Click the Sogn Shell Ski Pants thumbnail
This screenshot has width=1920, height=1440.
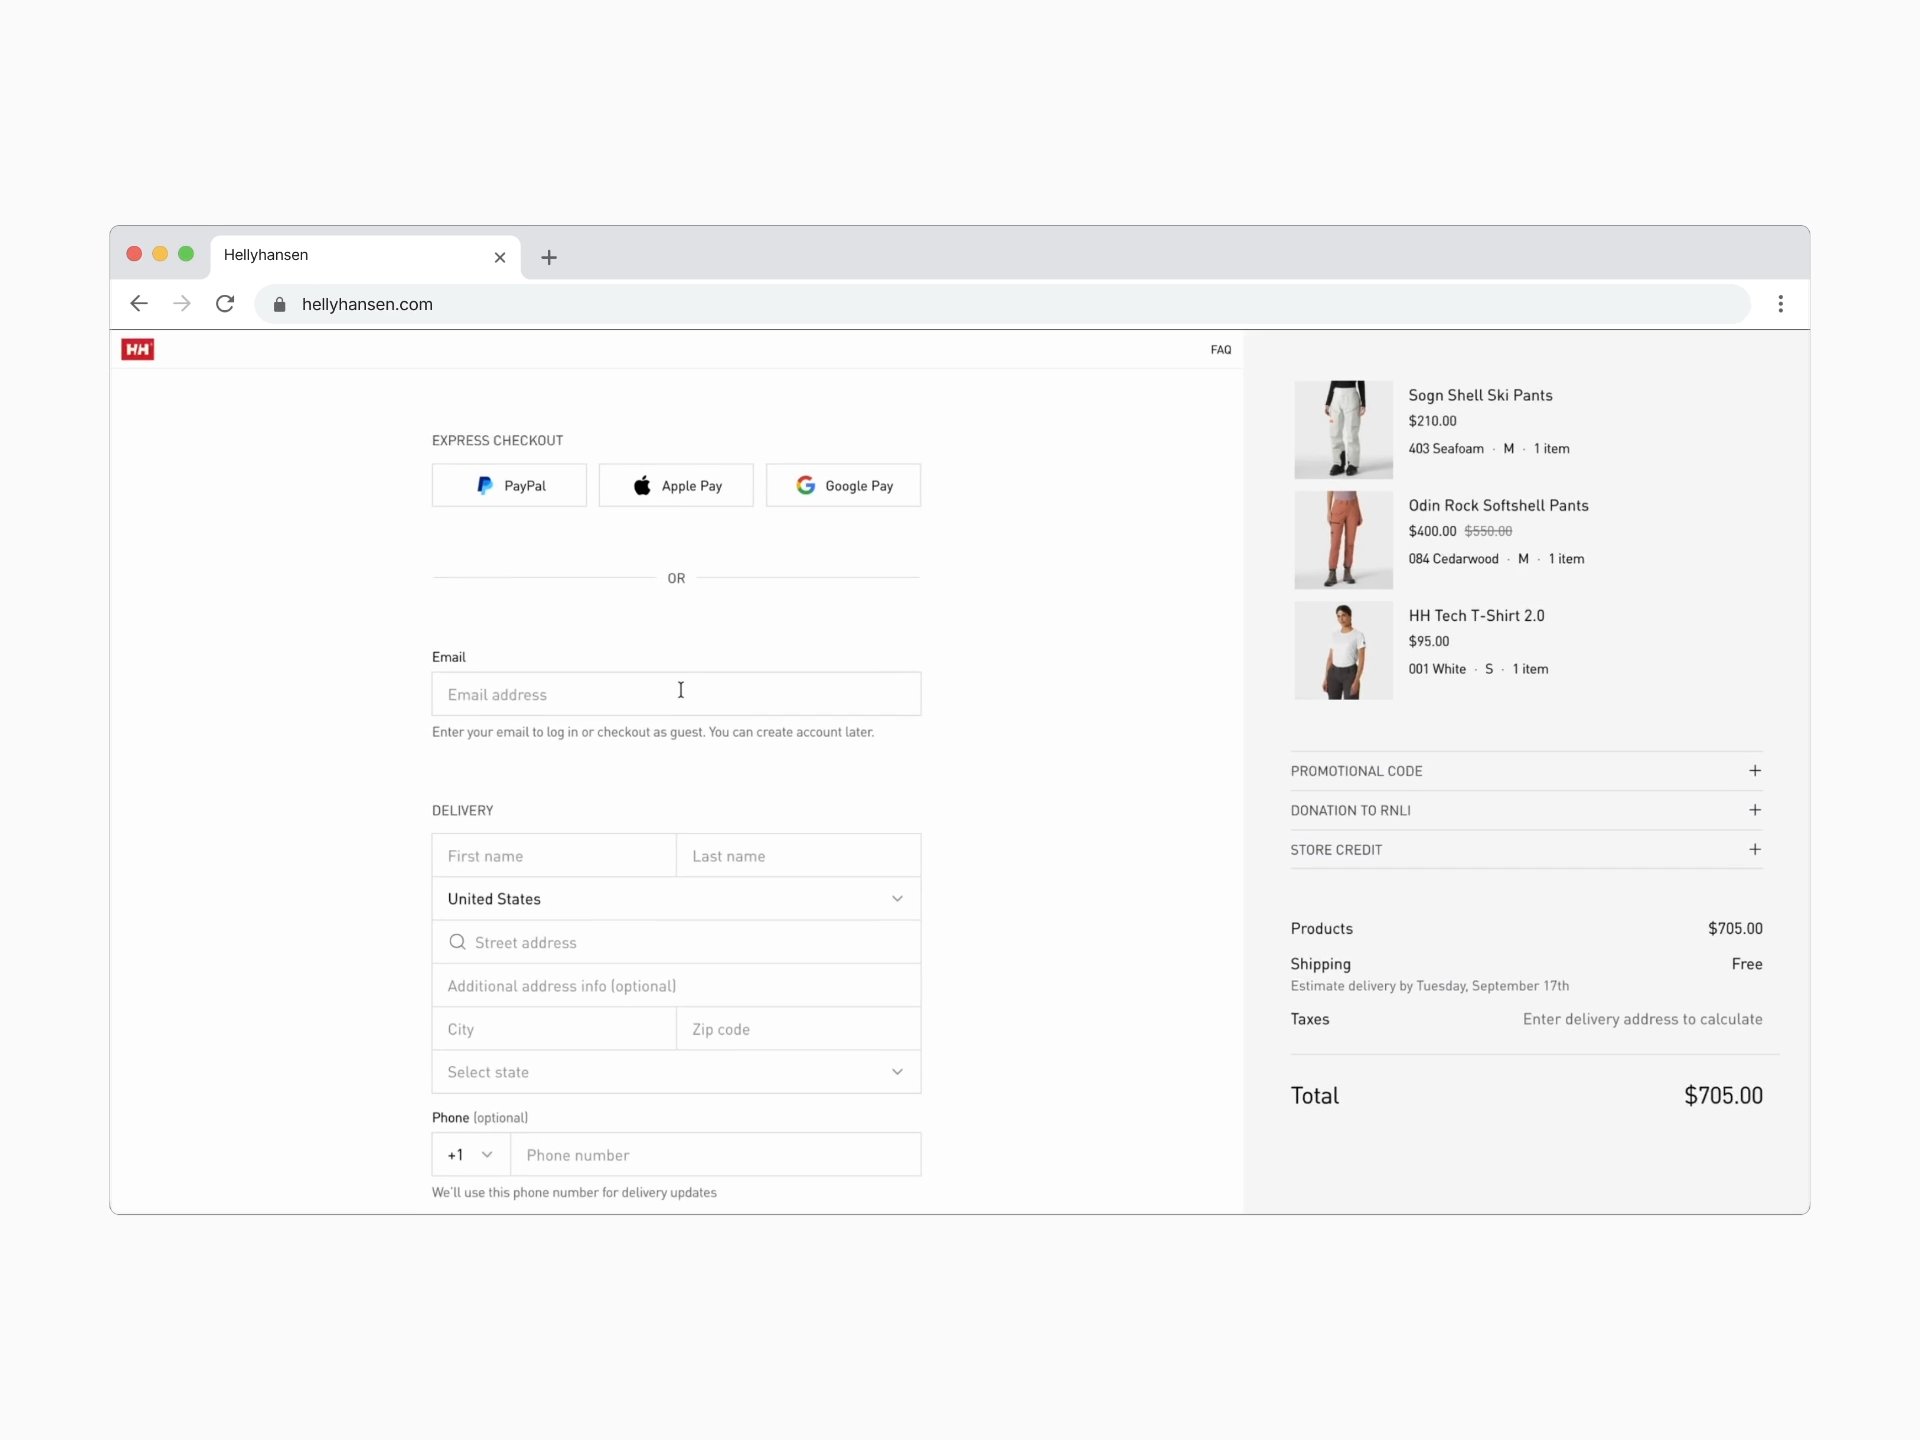[1343, 430]
